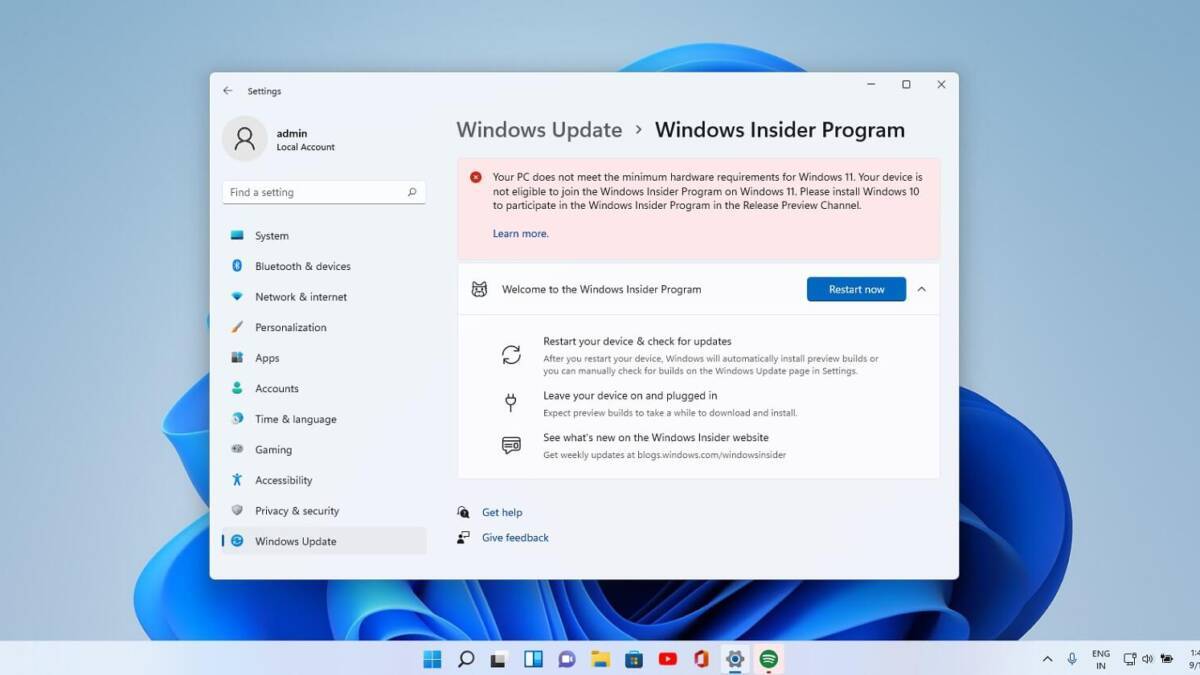Select Privacy & security in the sidebar

click(324, 511)
